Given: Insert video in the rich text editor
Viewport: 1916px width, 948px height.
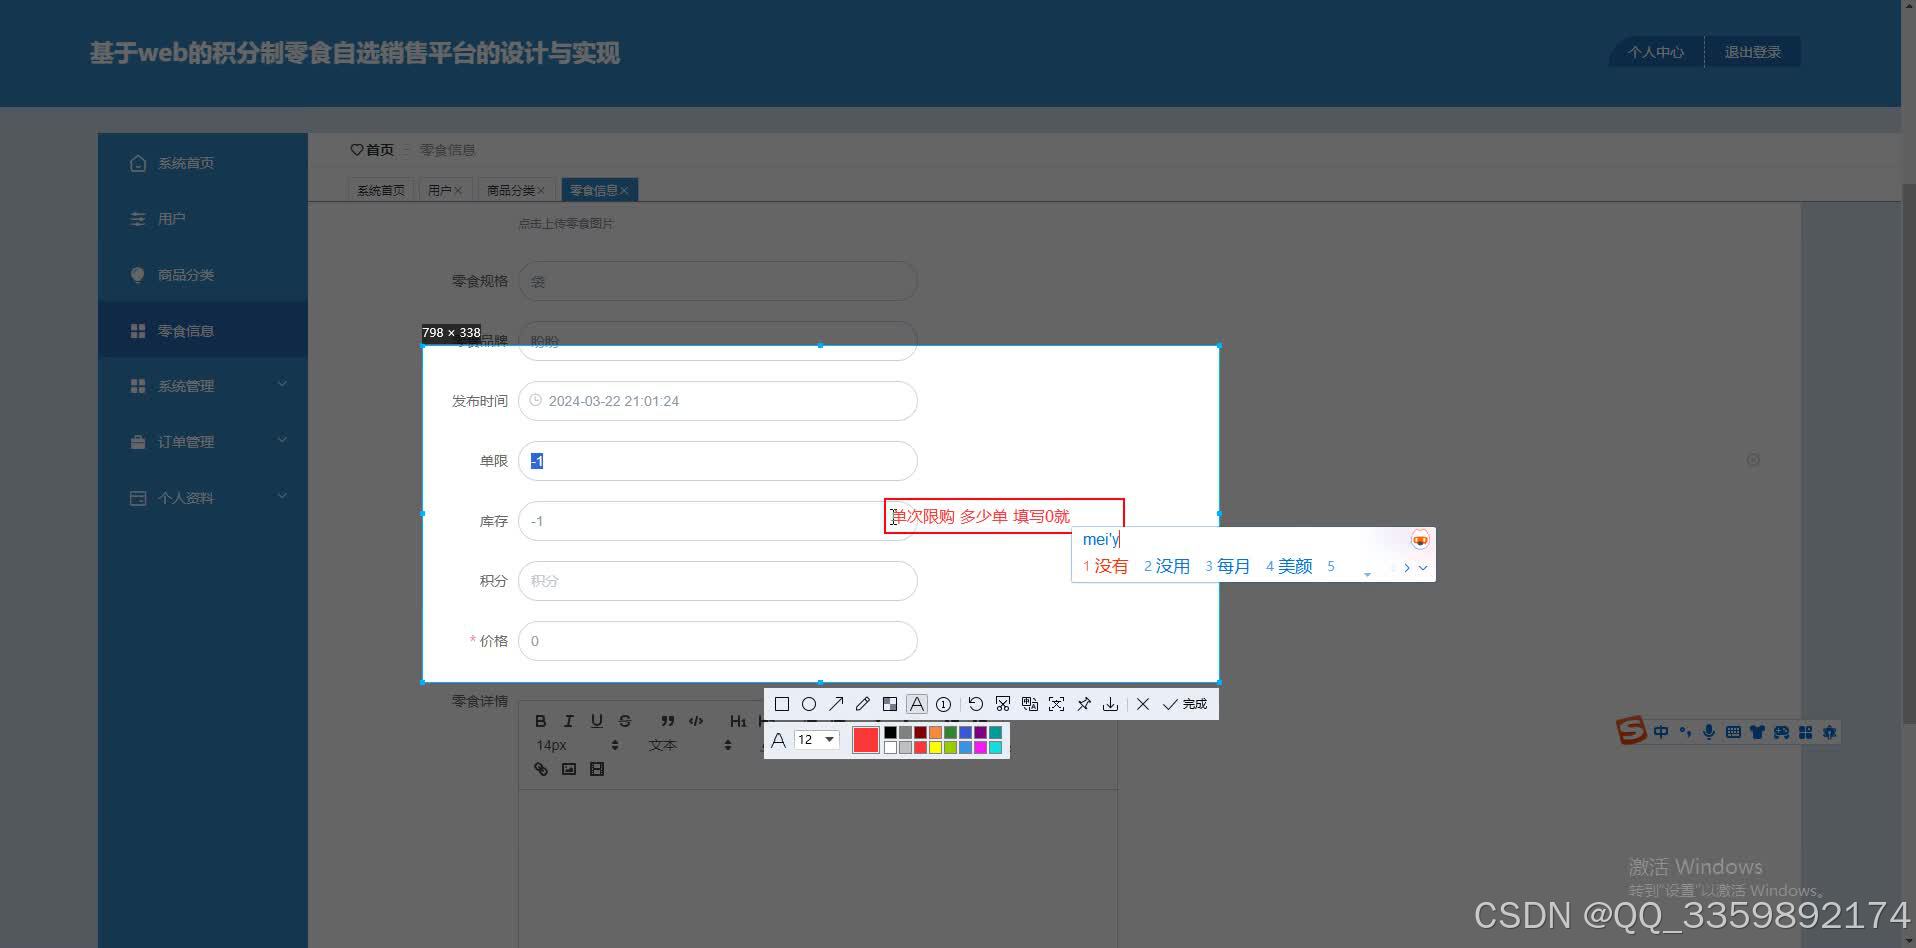Looking at the screenshot, I should click(x=597, y=769).
